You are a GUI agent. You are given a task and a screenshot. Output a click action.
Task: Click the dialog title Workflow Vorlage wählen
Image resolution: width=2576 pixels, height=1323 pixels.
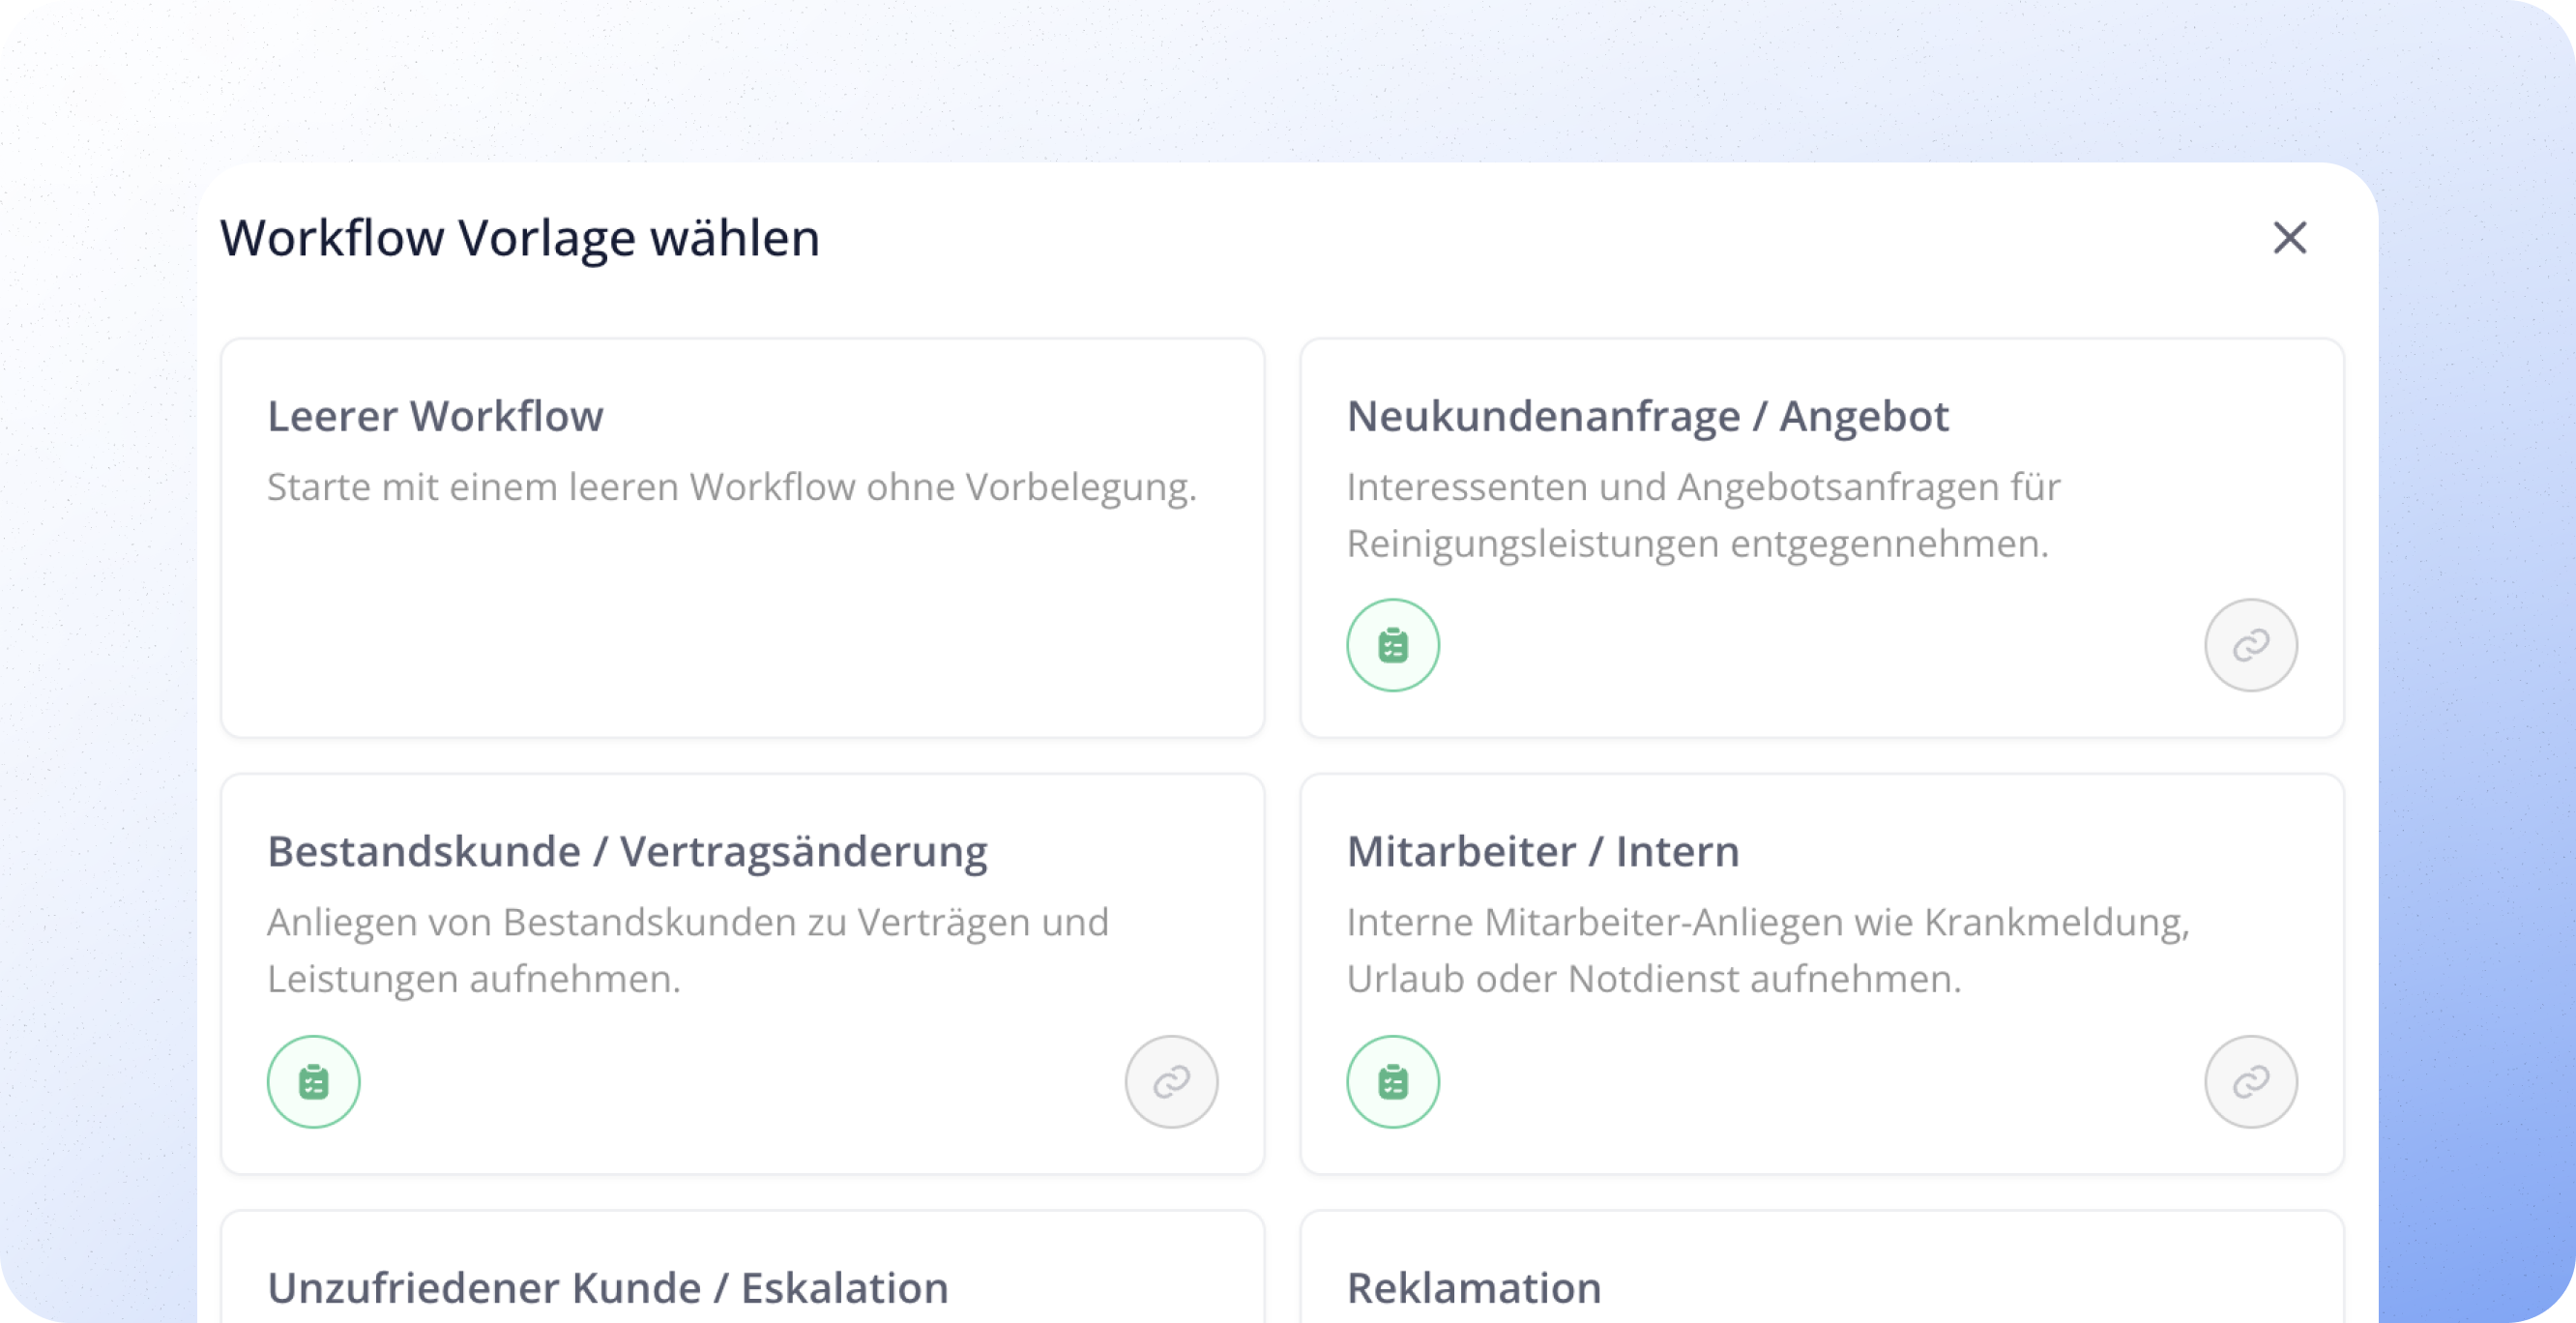pyautogui.click(x=519, y=238)
